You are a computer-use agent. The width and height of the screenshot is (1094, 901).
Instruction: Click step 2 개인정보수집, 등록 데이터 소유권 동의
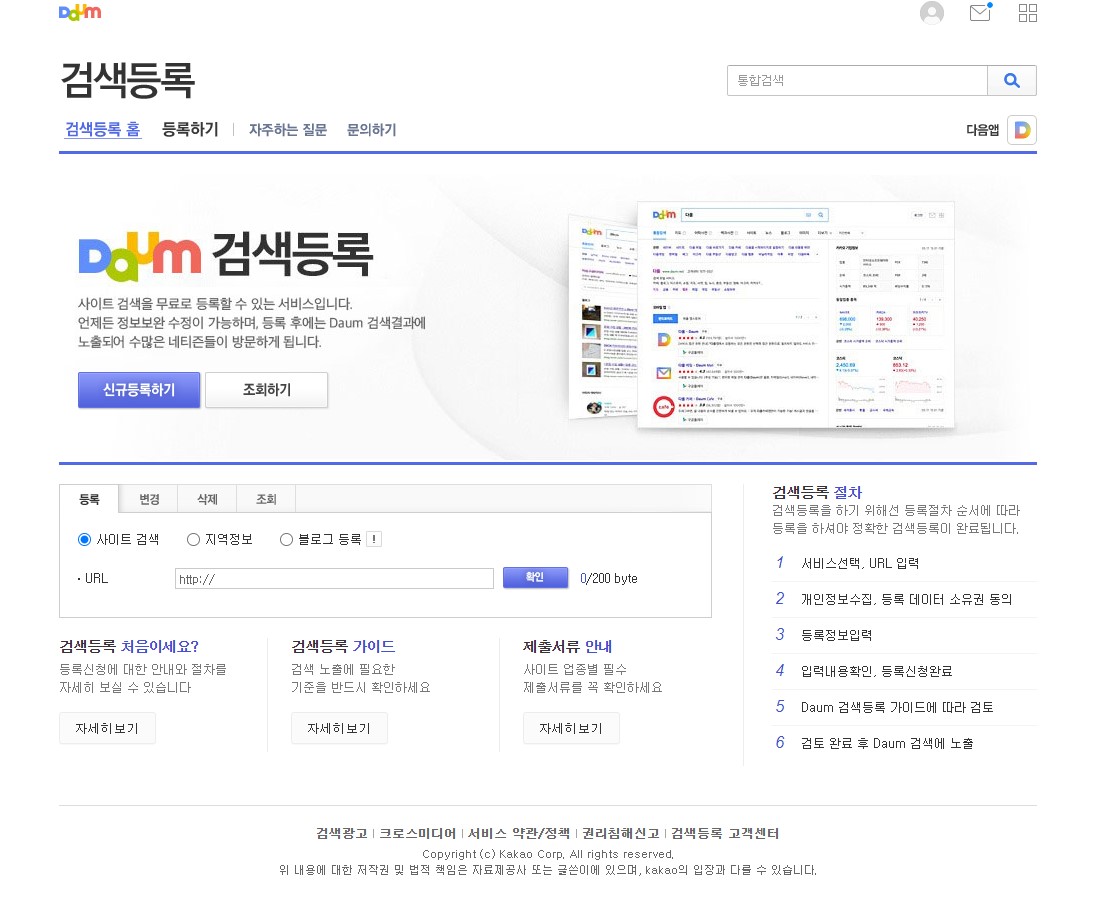(904, 600)
